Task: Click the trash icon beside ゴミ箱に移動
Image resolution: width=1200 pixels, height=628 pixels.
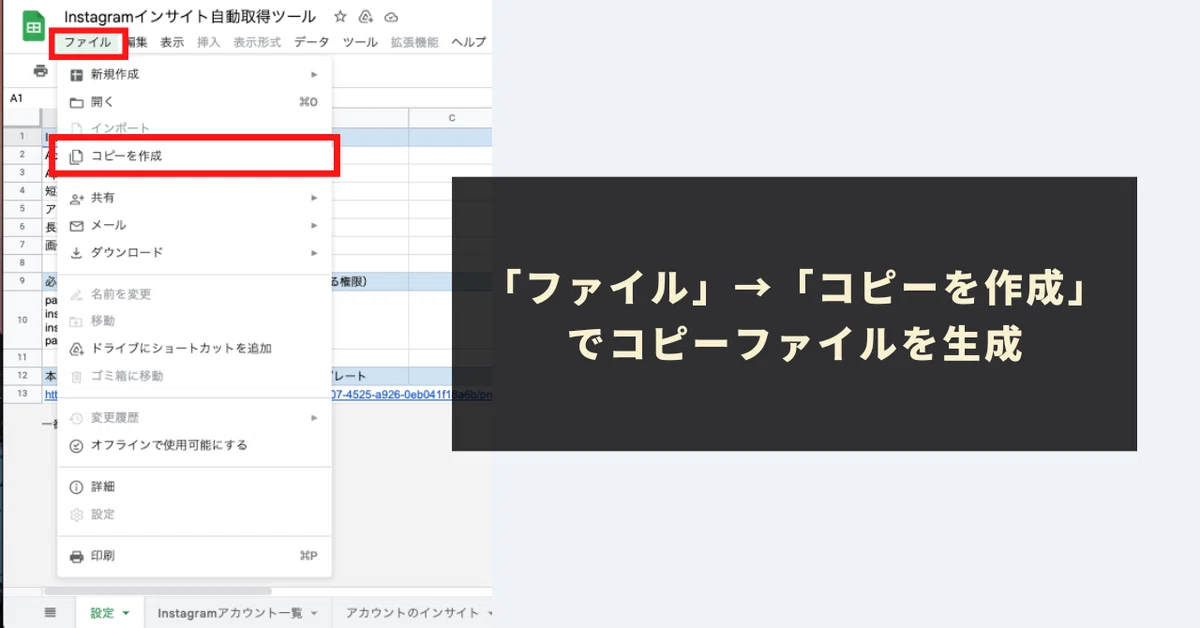Action: click(76, 376)
